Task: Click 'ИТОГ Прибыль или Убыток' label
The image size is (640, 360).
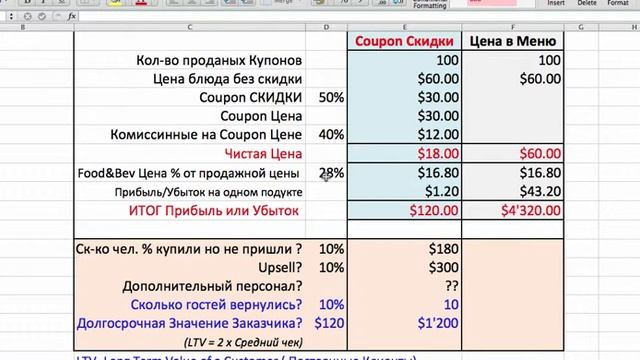Action: coord(213,211)
